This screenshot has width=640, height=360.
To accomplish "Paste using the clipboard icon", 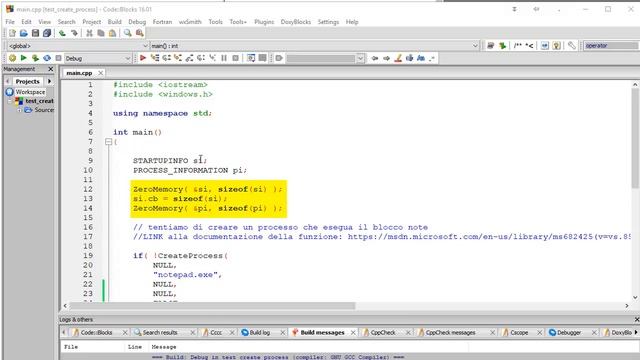I will click(112, 33).
